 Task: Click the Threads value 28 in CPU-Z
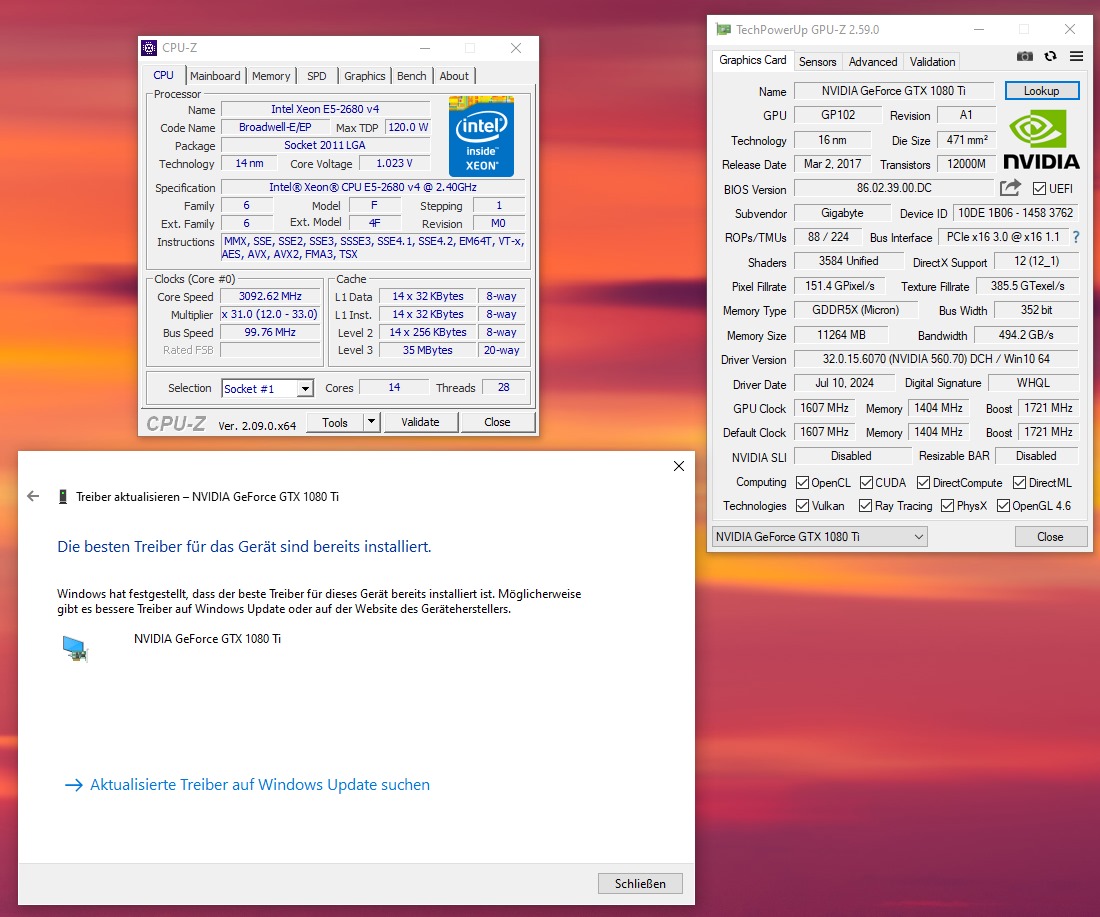[503, 387]
